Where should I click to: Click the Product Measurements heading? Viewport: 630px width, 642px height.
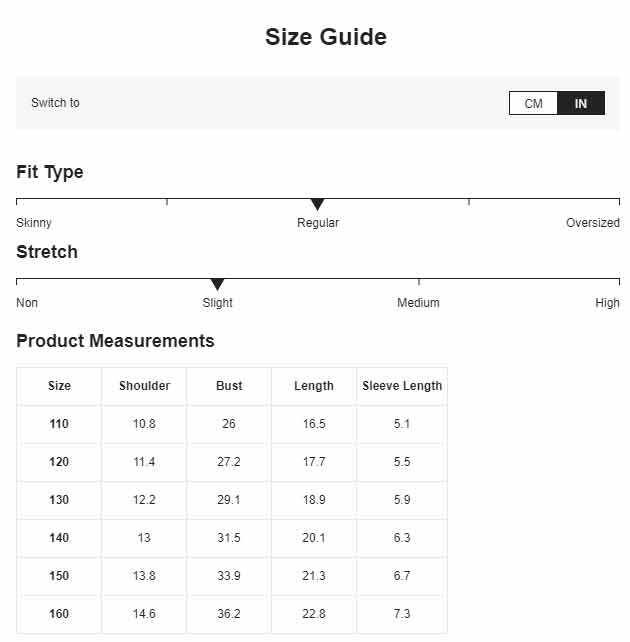pos(115,341)
